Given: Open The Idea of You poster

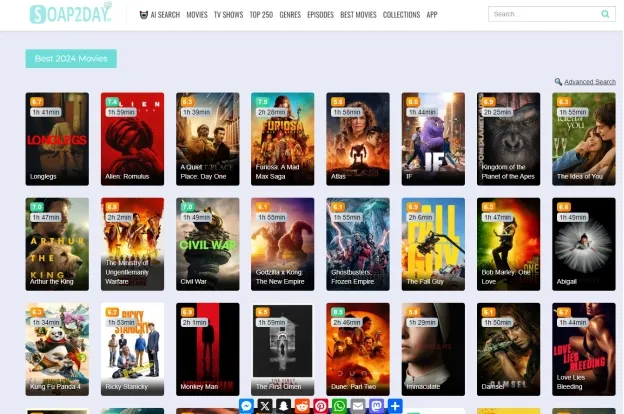Looking at the screenshot, I should click(584, 139).
